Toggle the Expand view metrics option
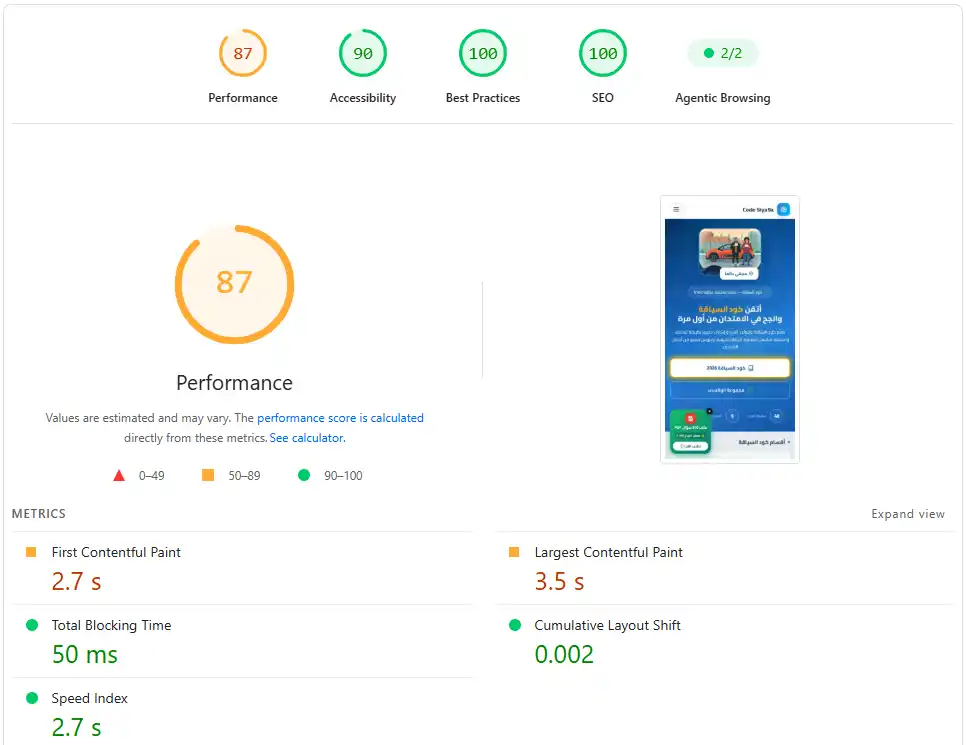 907,514
